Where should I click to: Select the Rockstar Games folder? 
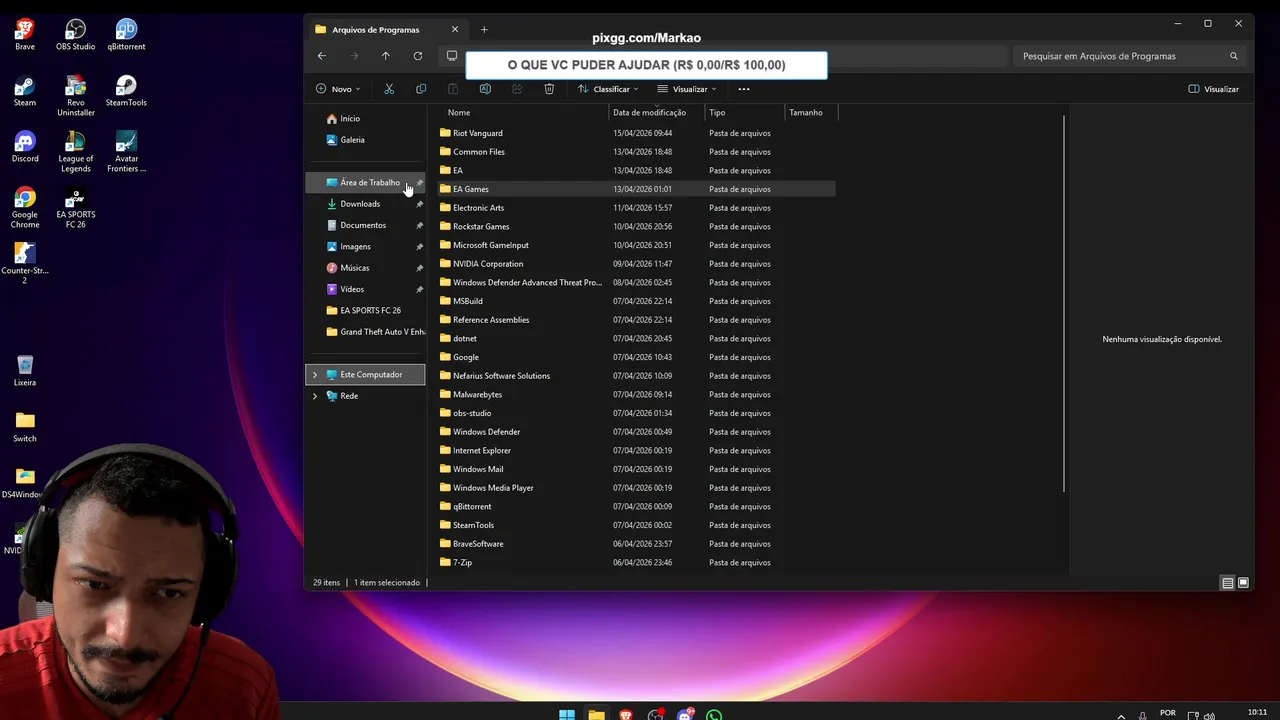click(x=481, y=226)
